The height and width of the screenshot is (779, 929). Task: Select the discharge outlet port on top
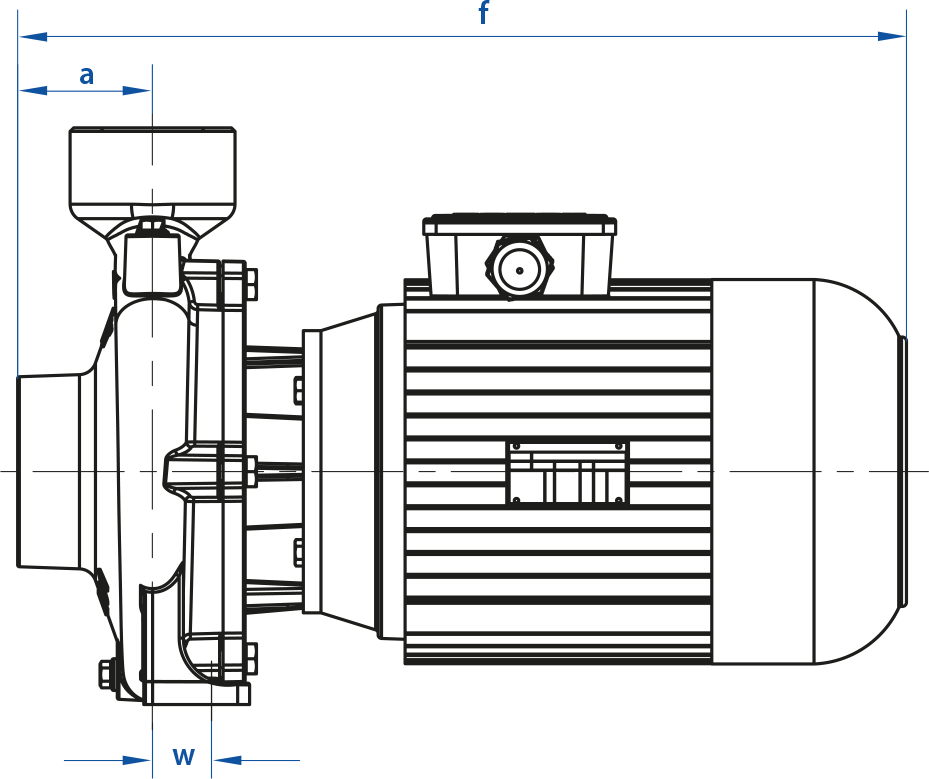pyautogui.click(x=152, y=165)
